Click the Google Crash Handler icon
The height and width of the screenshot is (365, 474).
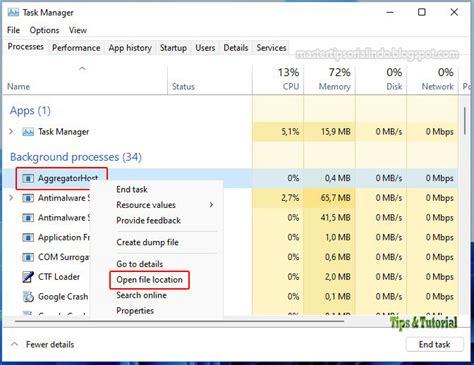point(28,296)
